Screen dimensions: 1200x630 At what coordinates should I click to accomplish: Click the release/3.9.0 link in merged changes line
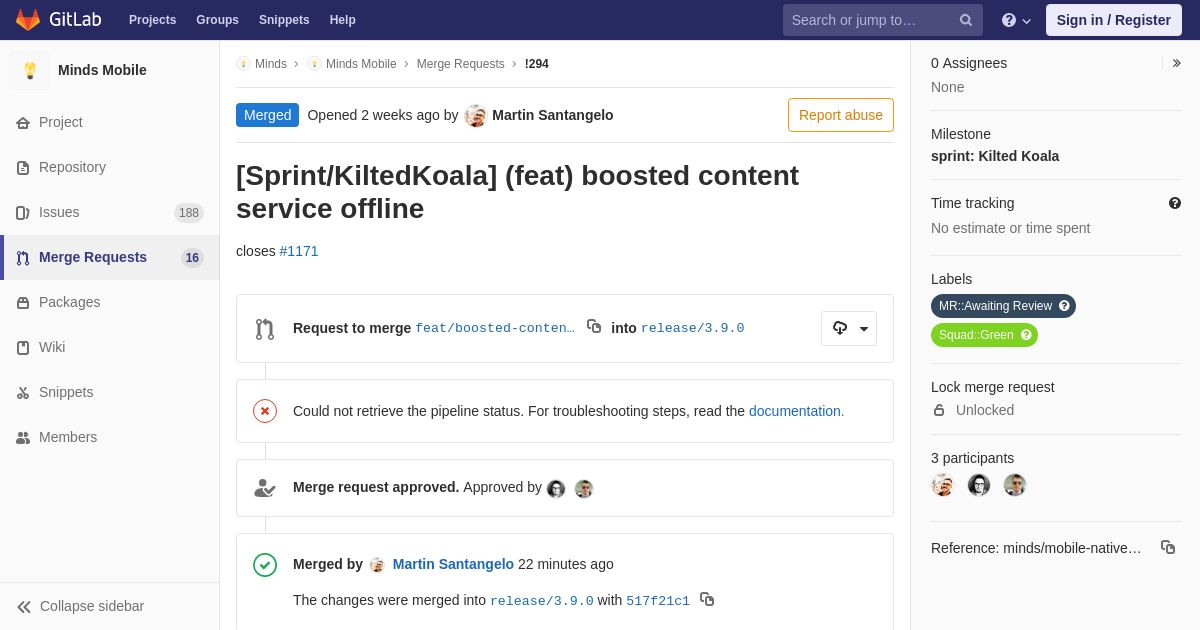[542, 601]
